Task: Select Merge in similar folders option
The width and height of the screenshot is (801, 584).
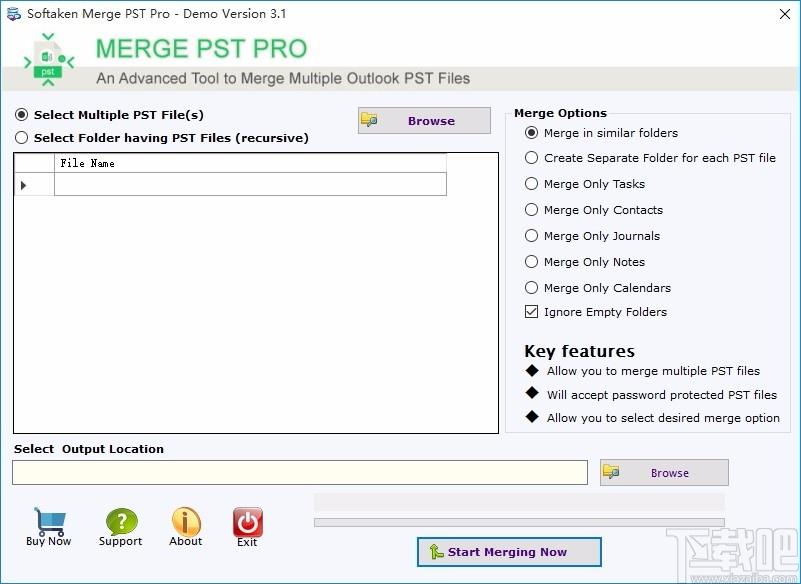Action: click(531, 133)
